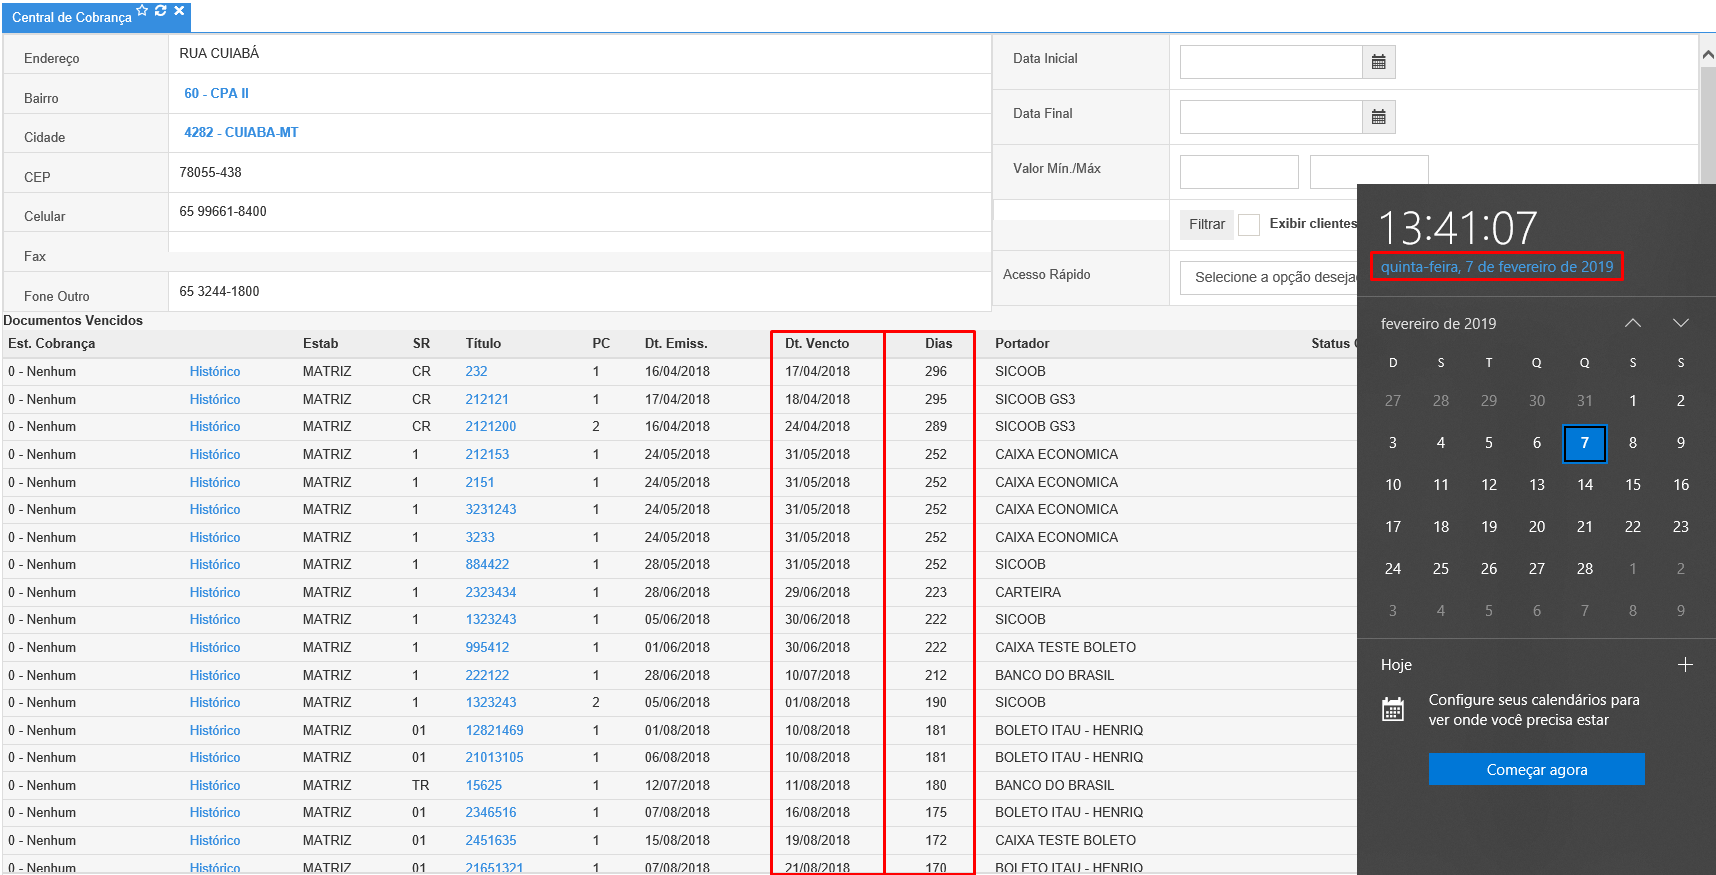Click the Hoje heading in calendar flyout
This screenshot has height=875, width=1716.
(x=1396, y=665)
